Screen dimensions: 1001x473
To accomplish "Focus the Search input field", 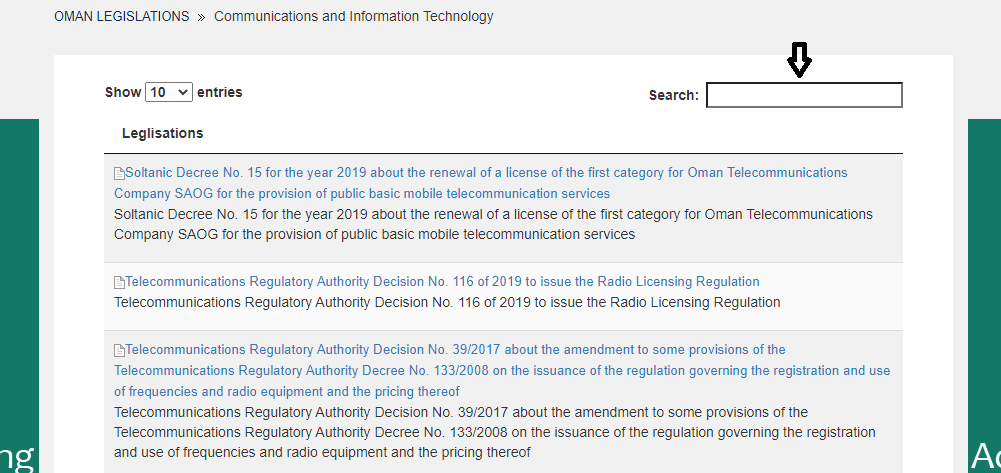I will [x=804, y=95].
